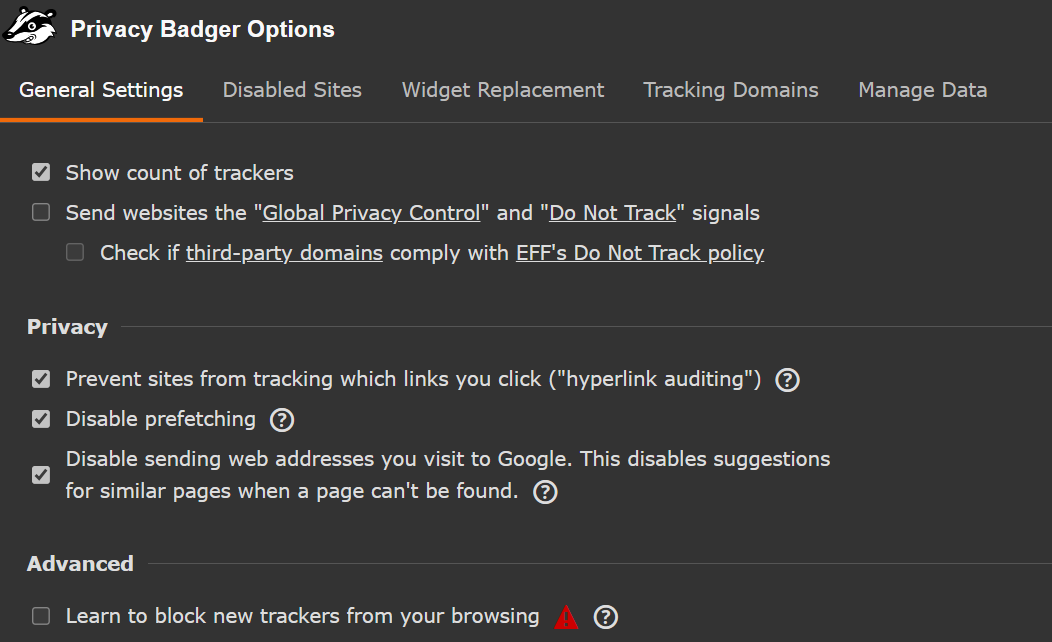Open help for learning new trackers

(x=605, y=617)
